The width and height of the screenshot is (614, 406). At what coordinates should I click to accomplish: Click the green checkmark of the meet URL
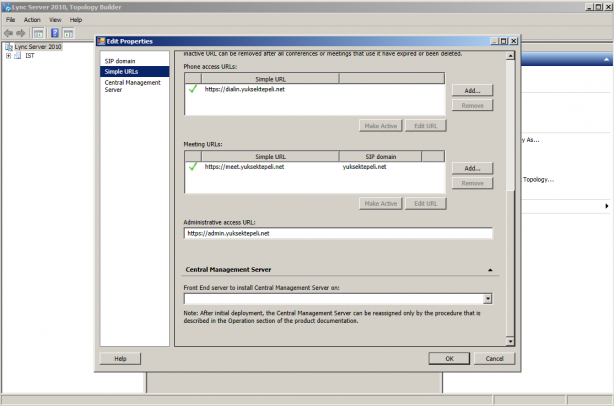pos(193,166)
